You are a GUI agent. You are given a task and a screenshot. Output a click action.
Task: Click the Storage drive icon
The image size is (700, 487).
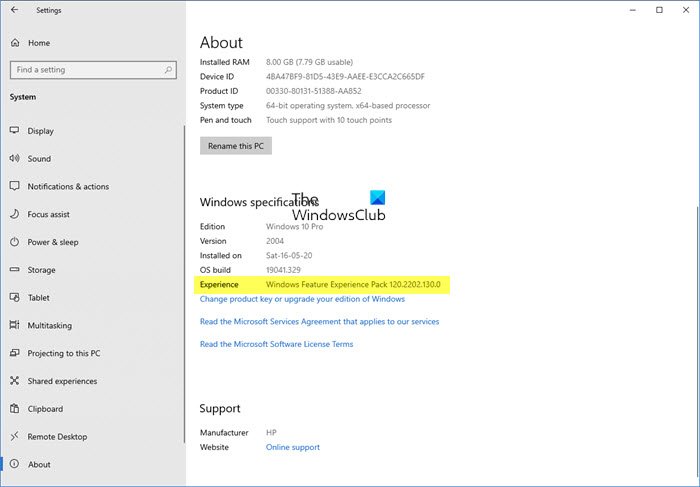click(15, 270)
